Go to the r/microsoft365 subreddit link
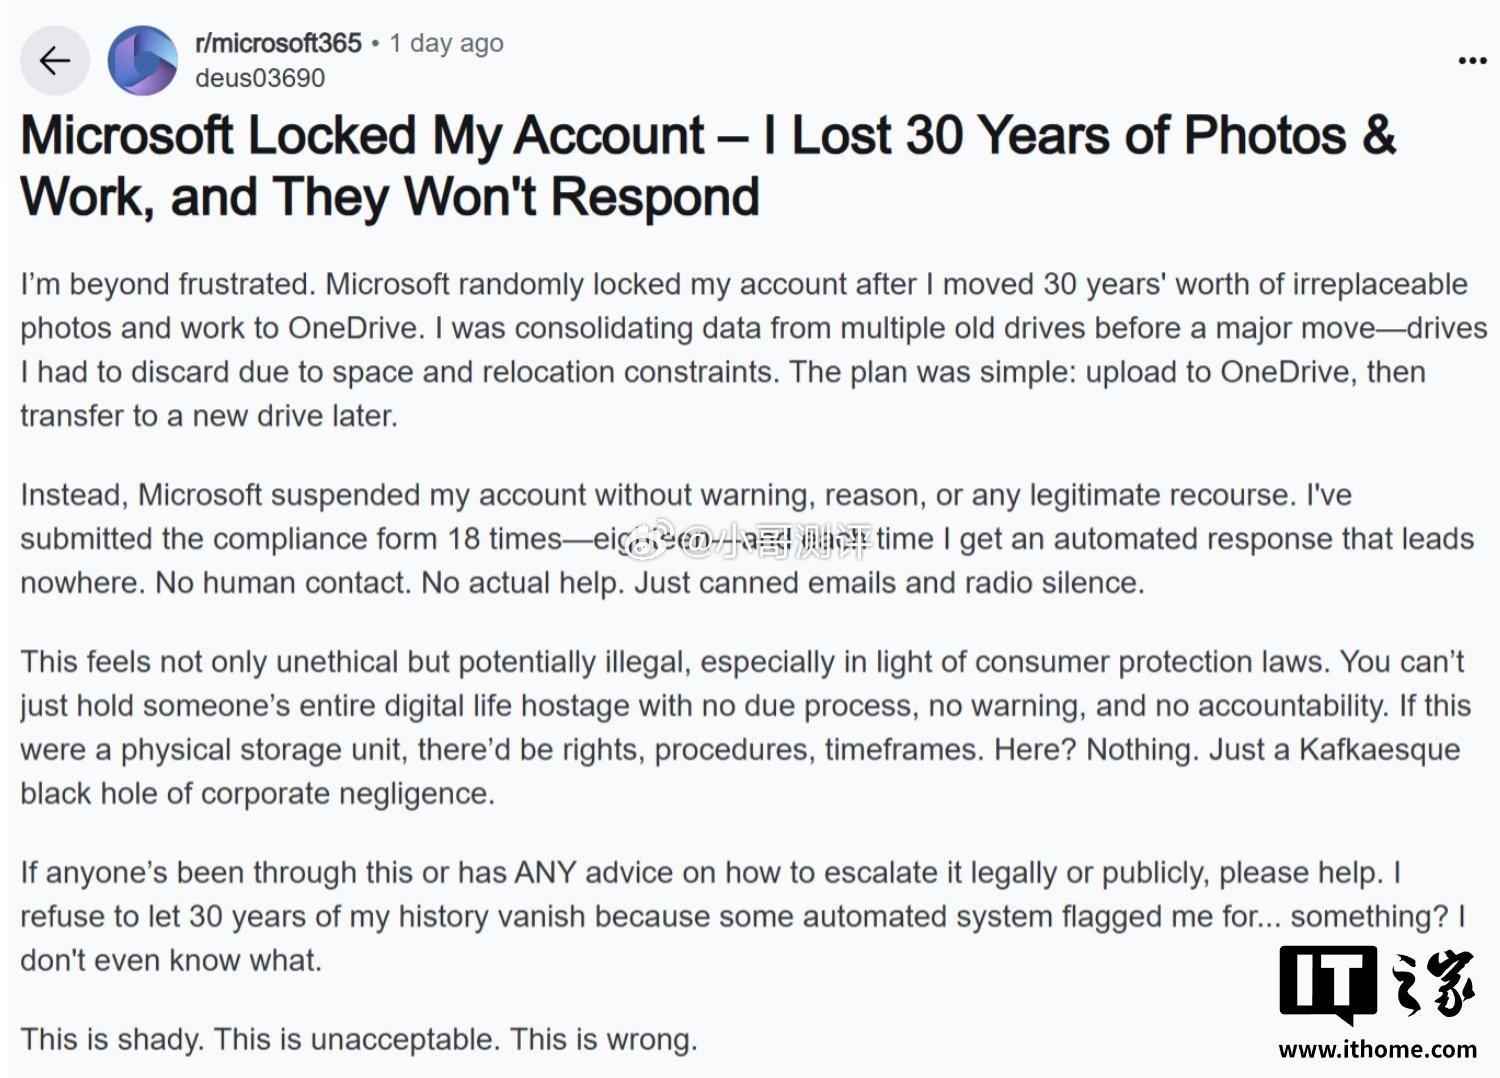 coord(278,43)
